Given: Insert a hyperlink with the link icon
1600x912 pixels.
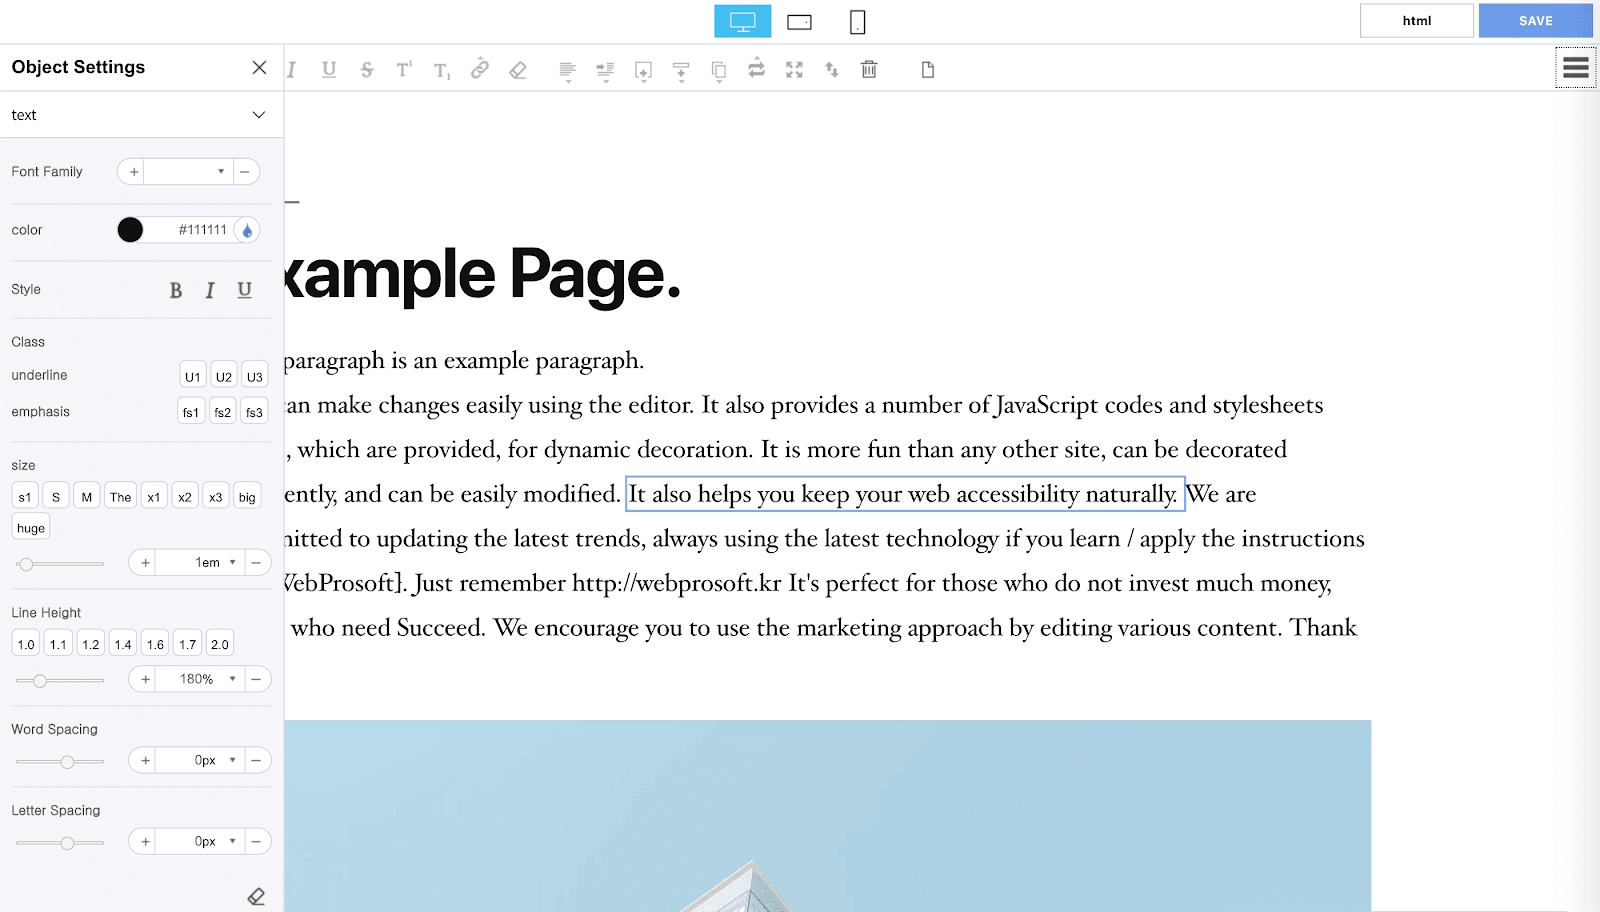Looking at the screenshot, I should pos(480,69).
